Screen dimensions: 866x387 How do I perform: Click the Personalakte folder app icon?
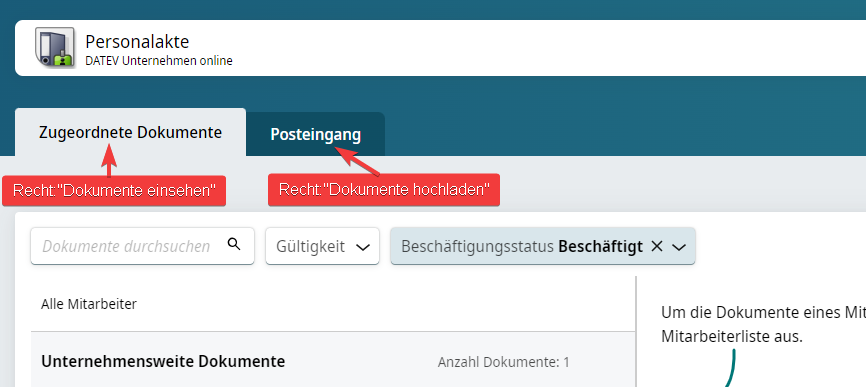pyautogui.click(x=55, y=48)
